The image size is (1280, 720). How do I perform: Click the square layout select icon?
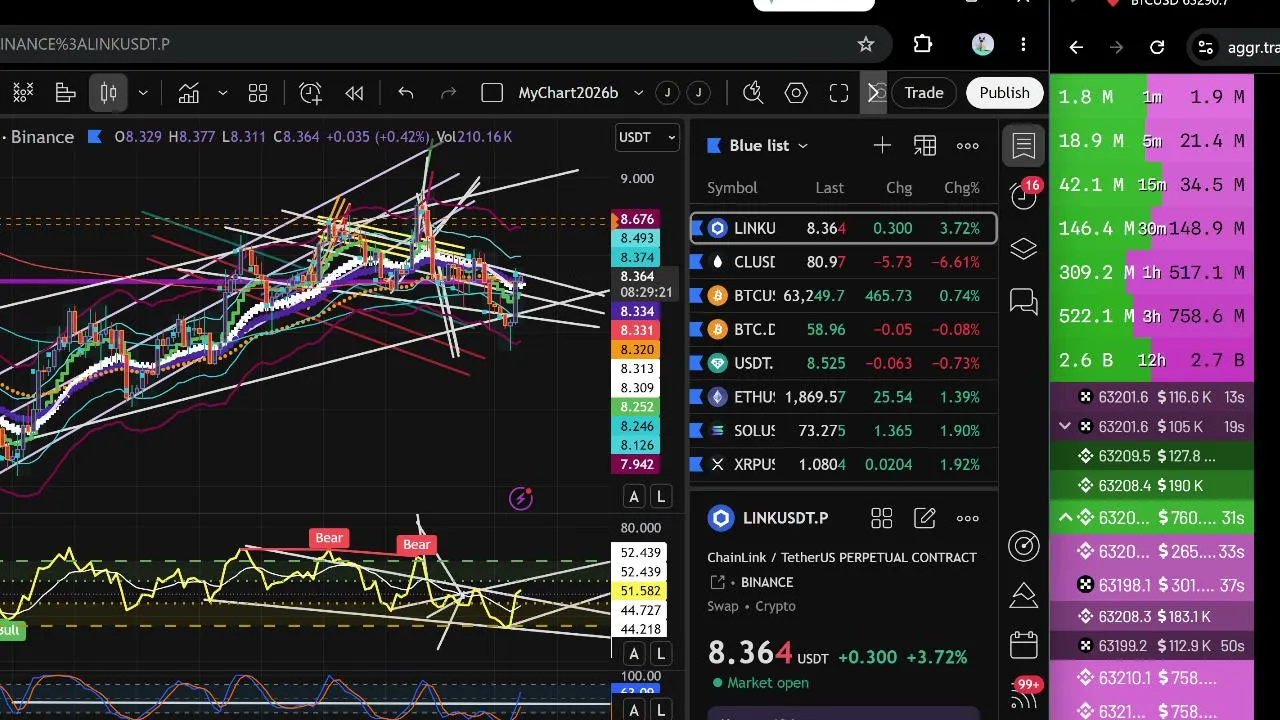[492, 93]
